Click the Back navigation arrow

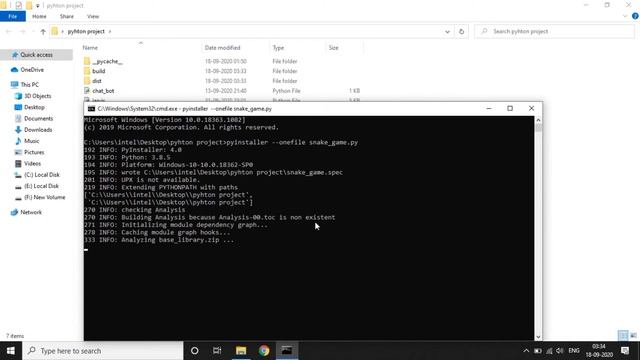click(x=9, y=31)
